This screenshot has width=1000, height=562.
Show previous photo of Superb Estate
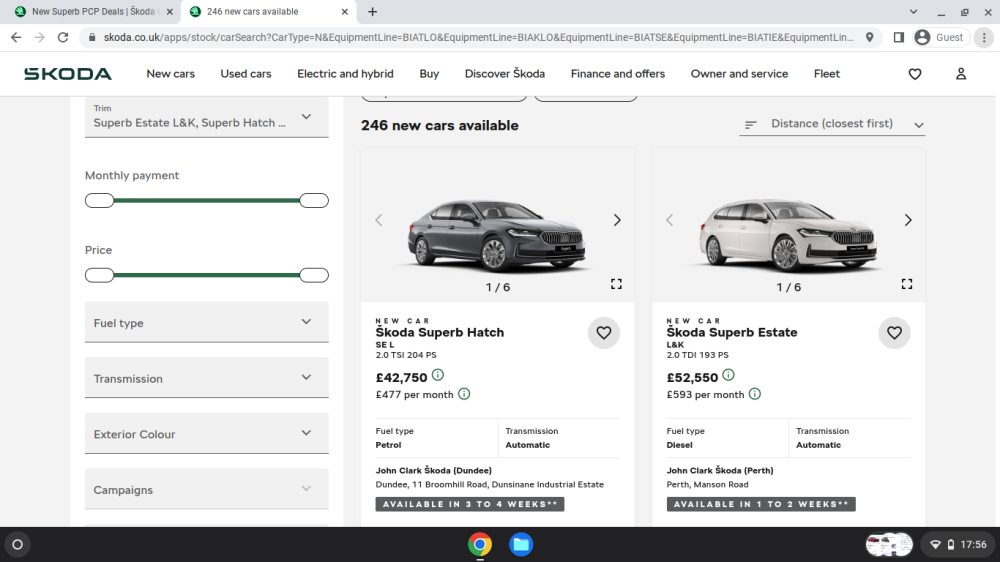tap(670, 220)
